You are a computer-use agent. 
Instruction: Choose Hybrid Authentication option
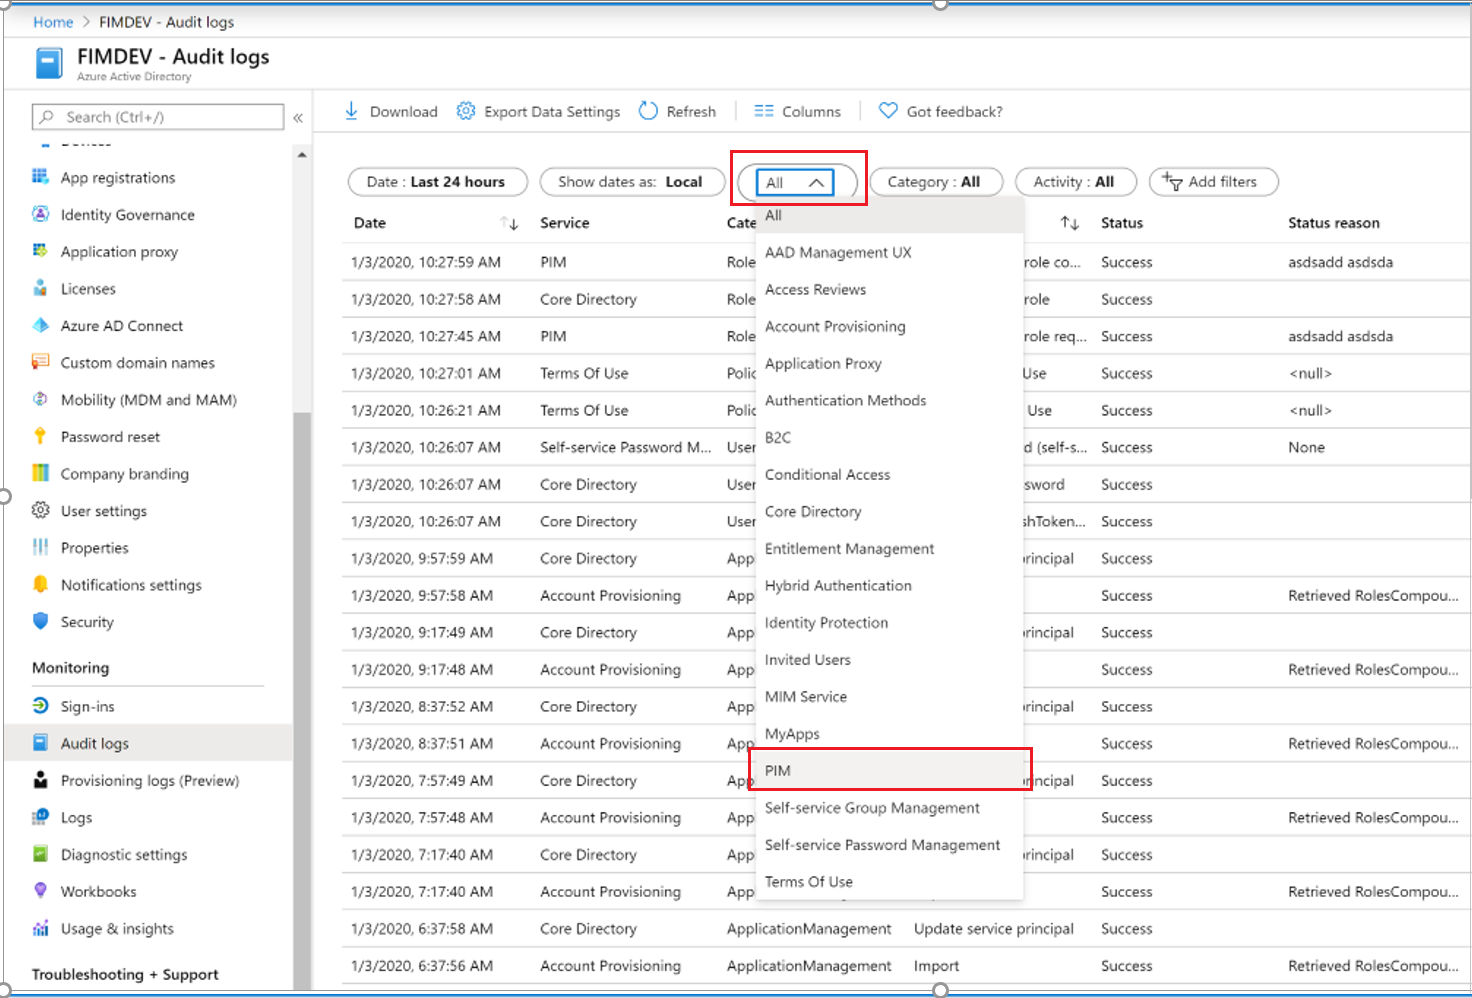889,585
